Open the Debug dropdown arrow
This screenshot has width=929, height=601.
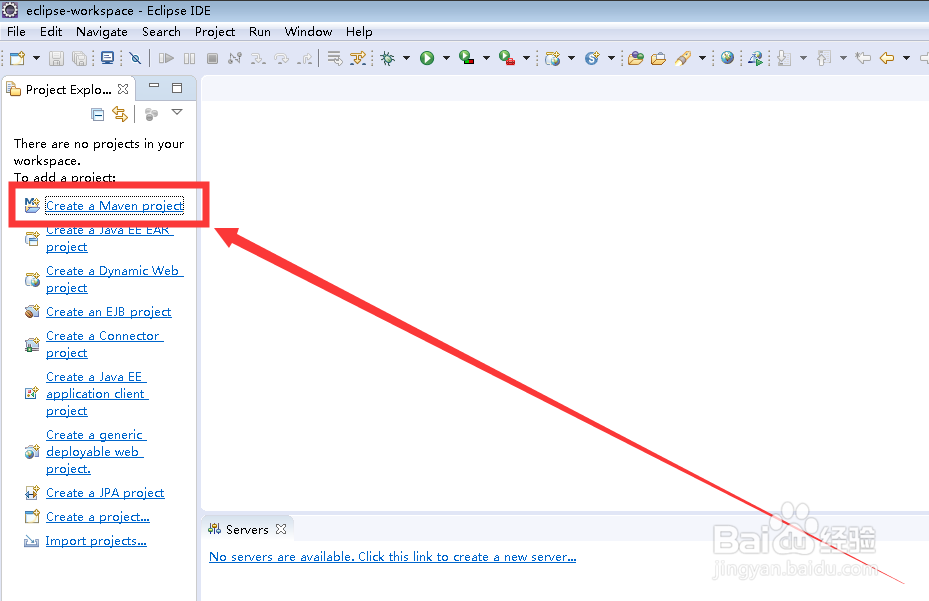point(406,58)
